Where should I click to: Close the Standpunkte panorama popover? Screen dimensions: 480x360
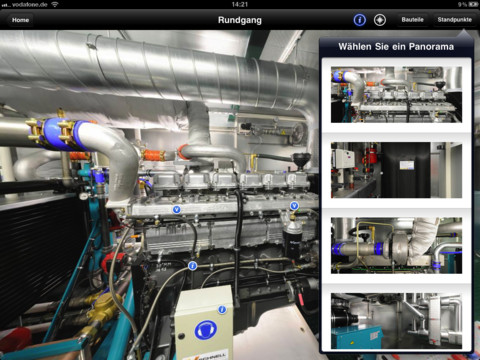[454, 20]
